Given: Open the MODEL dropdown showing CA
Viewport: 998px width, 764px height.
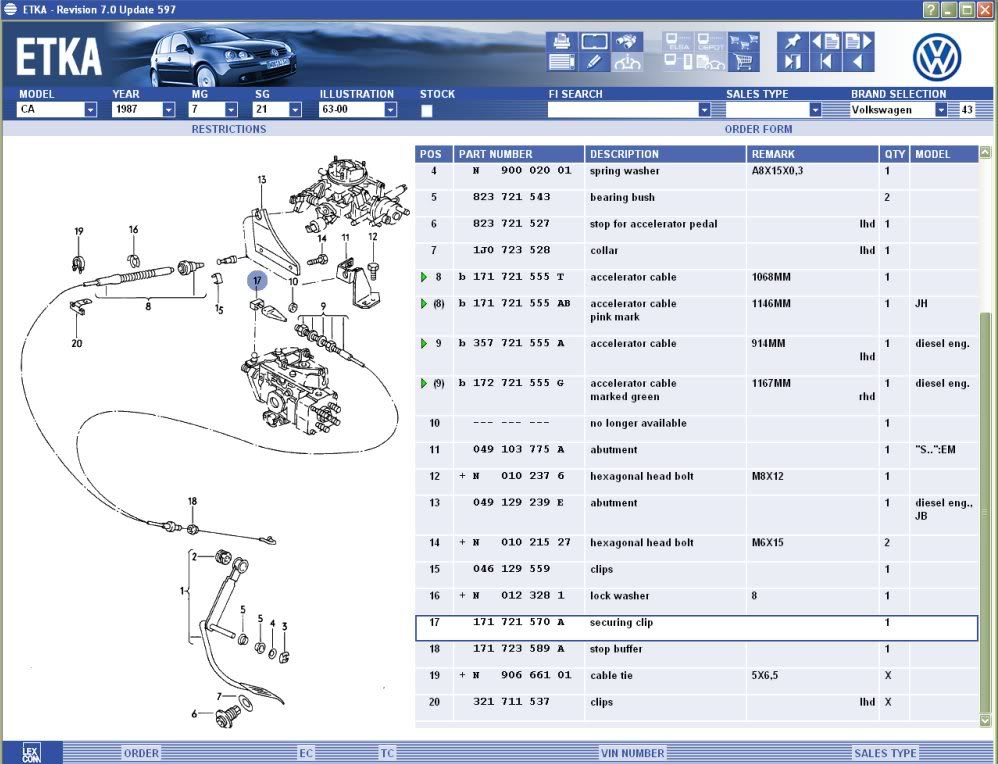Looking at the screenshot, I should tap(90, 110).
